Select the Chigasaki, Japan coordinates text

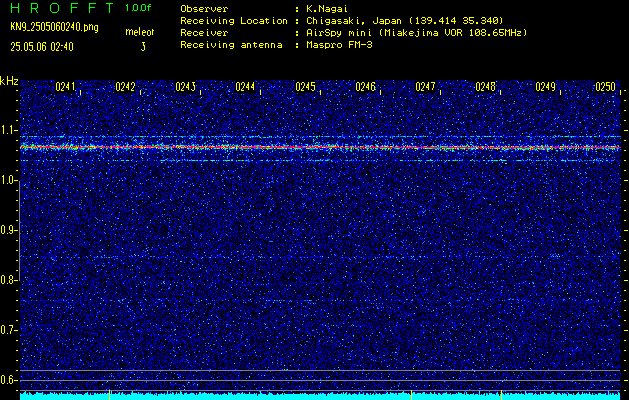(x=404, y=21)
